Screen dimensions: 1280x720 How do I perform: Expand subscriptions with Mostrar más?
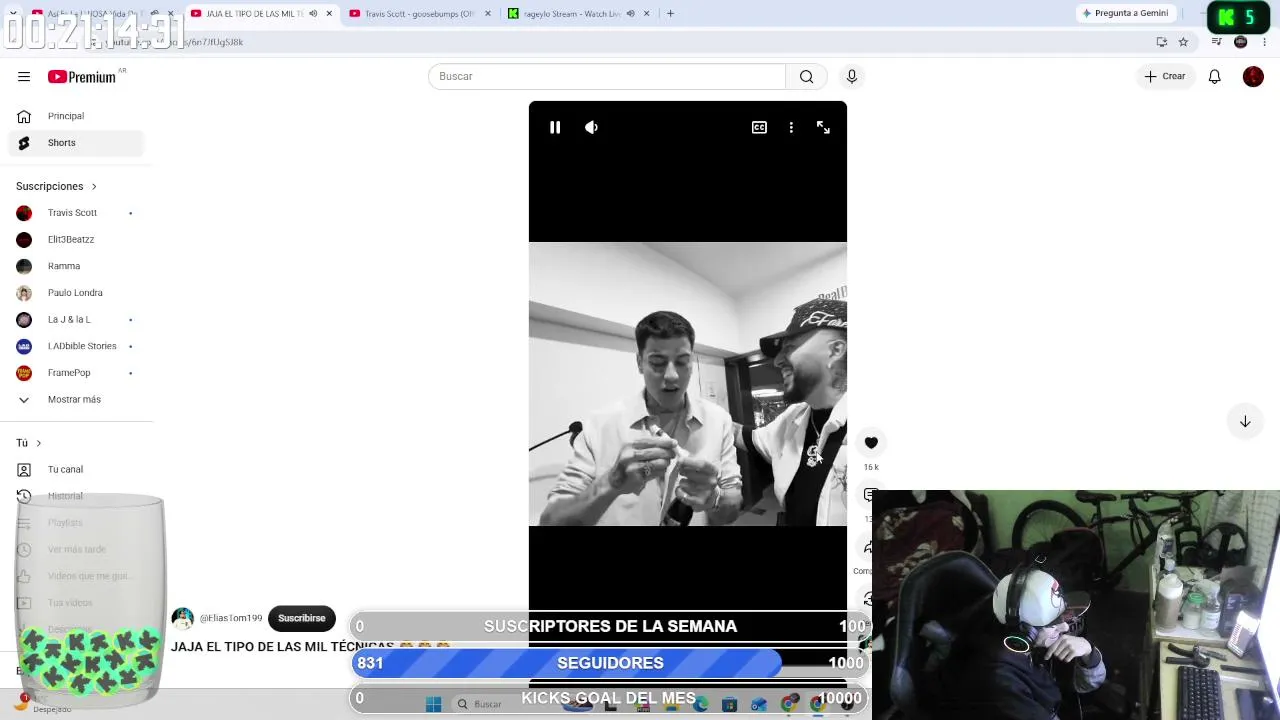(76, 400)
